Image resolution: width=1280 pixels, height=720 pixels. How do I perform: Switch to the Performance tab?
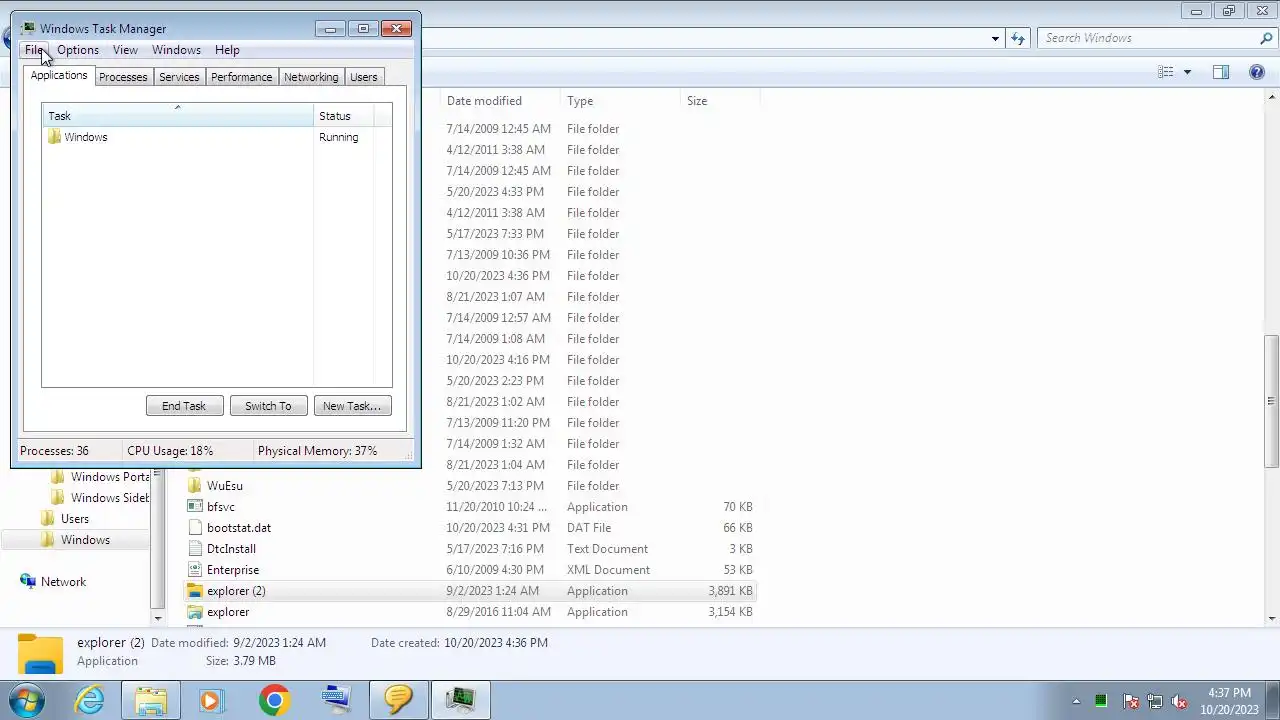241,77
